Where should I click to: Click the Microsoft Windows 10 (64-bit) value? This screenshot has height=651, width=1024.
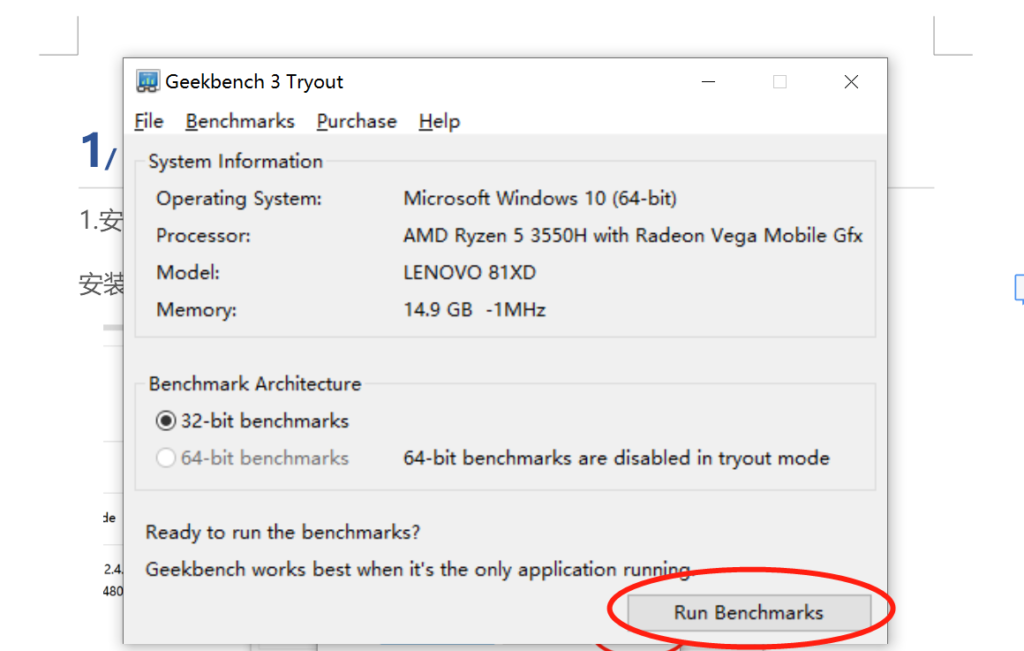[540, 198]
